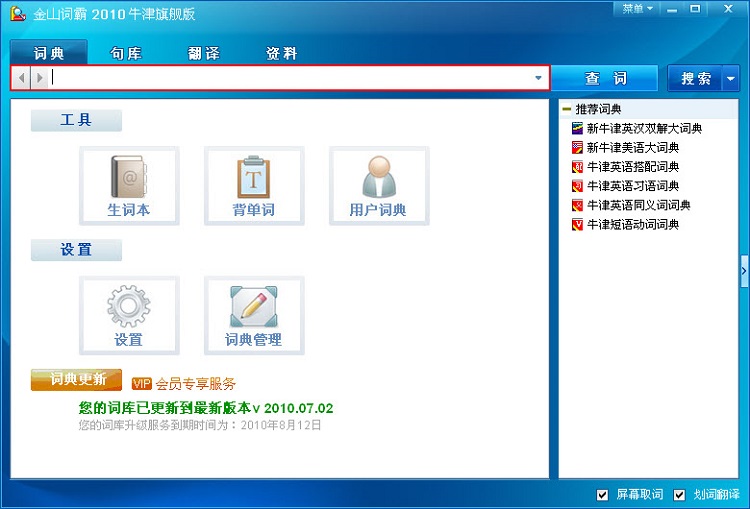Open the dropdown arrow beside 搜索 button
The height and width of the screenshot is (509, 750).
[731, 78]
